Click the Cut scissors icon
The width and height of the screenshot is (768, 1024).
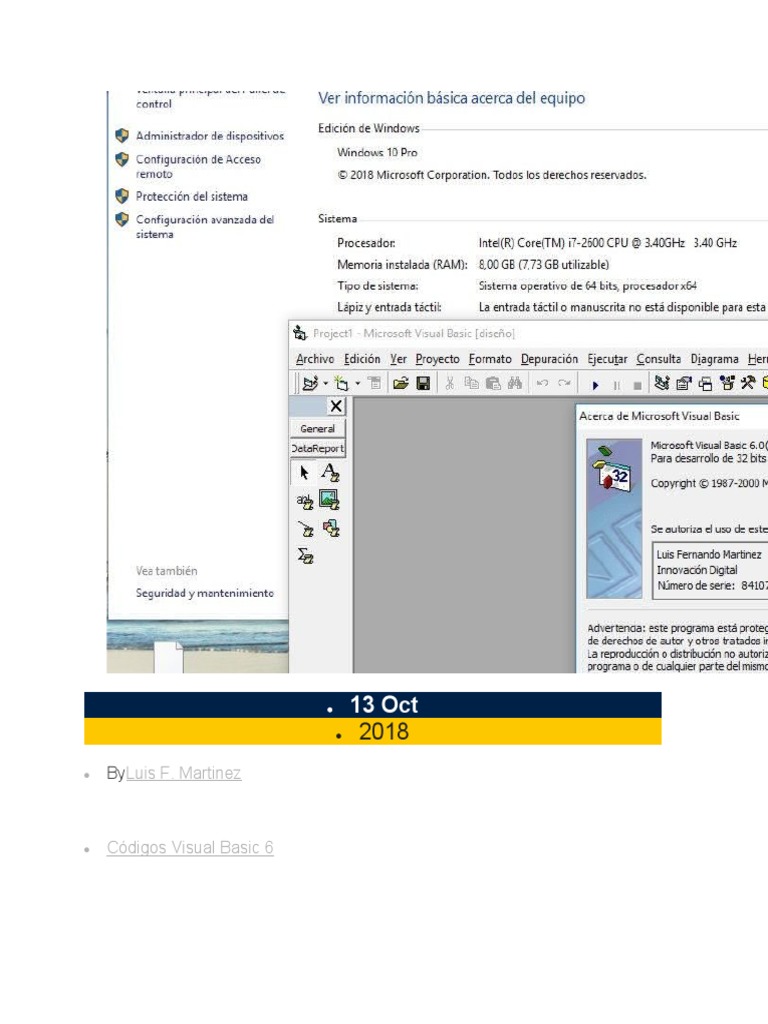[449, 383]
